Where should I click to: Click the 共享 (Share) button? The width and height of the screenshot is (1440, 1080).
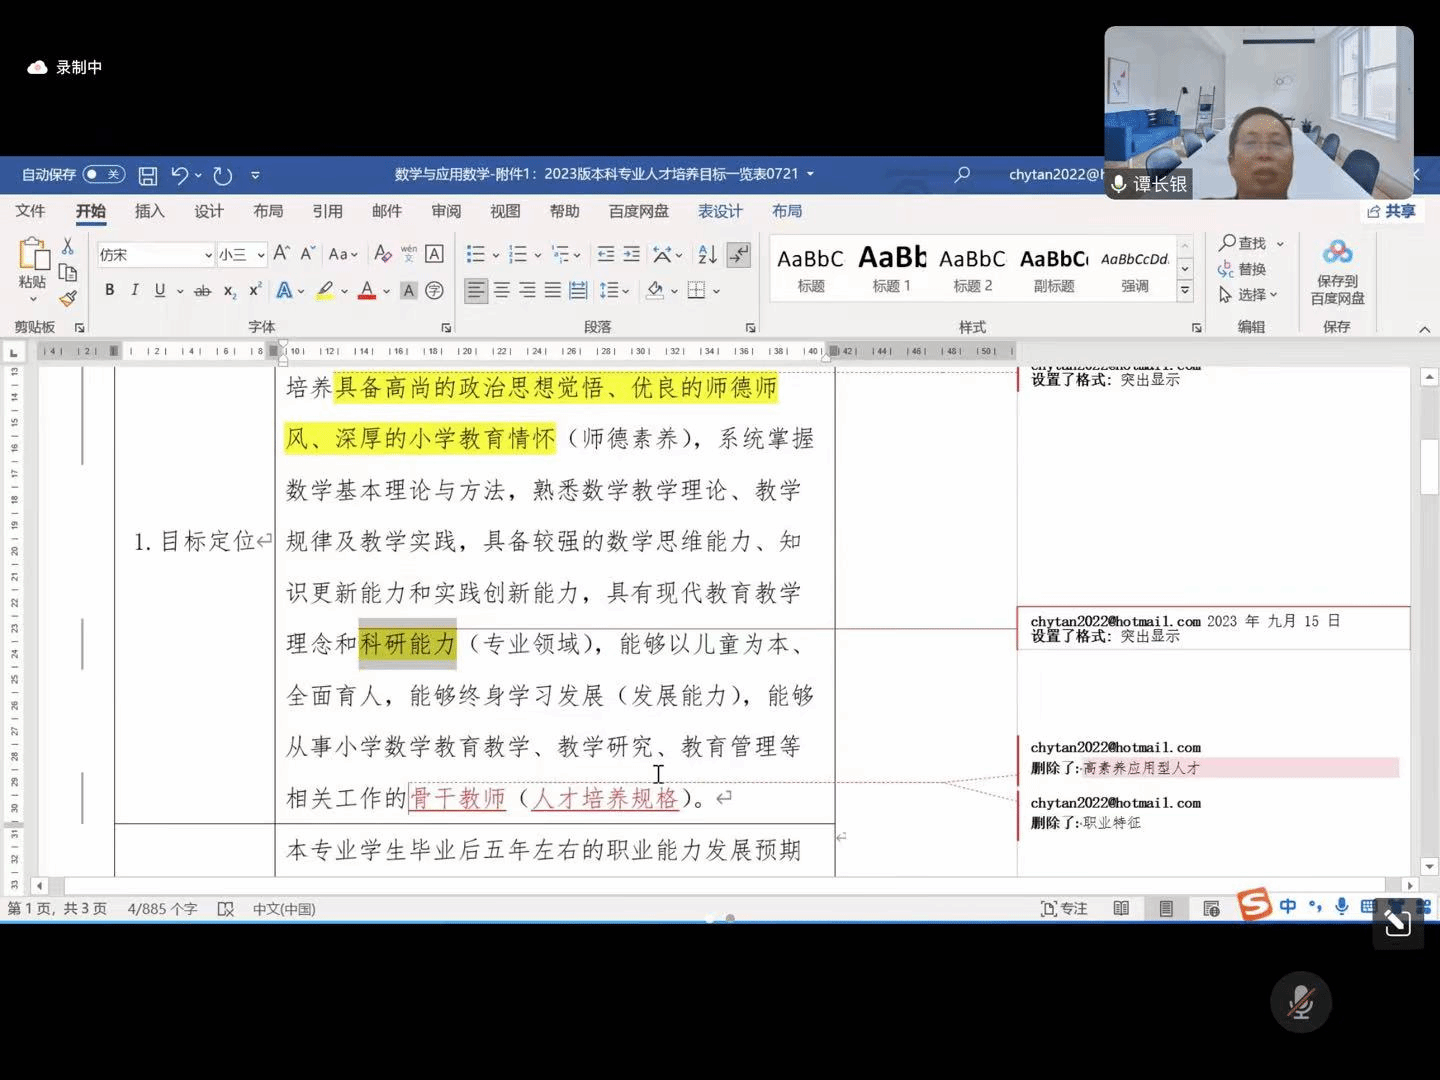click(1391, 211)
